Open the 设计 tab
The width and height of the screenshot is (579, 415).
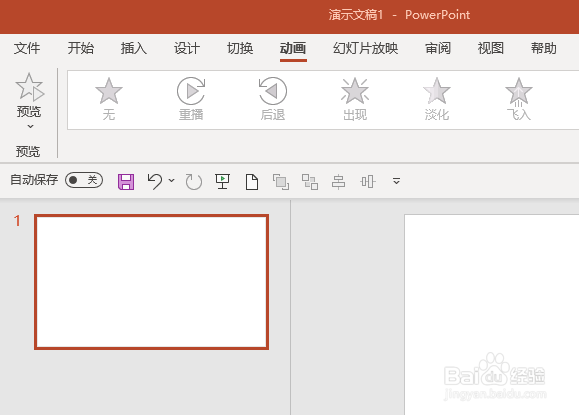187,48
